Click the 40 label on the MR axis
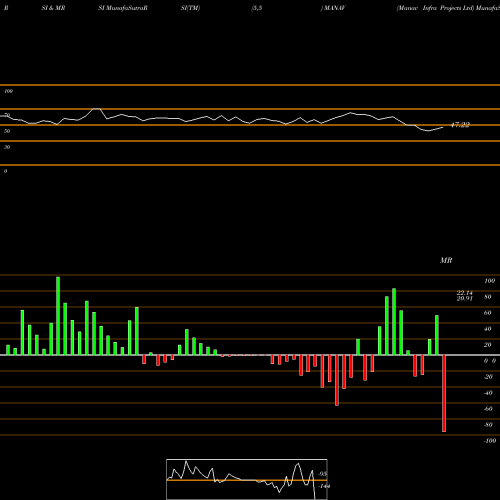Viewport: 500px width, 500px height. pos(488,329)
